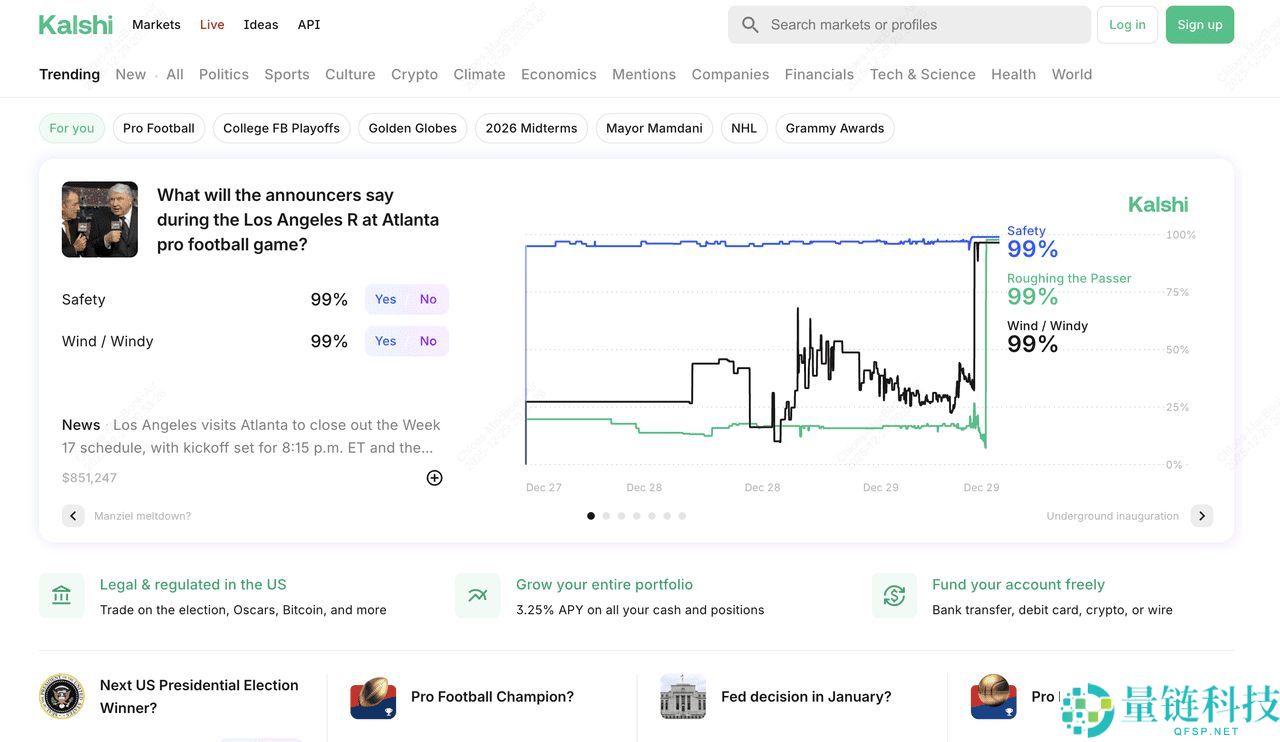The width and height of the screenshot is (1280, 742).
Task: Switch to the Culture tab
Action: point(350,74)
